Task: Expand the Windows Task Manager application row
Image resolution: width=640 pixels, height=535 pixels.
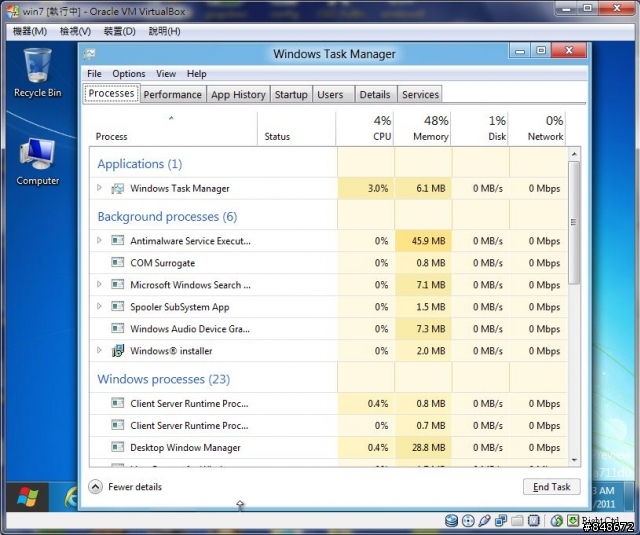Action: pos(99,188)
